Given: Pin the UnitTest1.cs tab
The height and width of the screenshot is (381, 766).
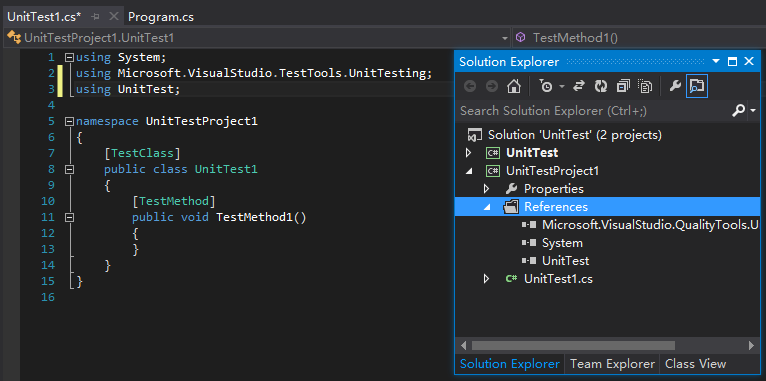Looking at the screenshot, I should pyautogui.click(x=96, y=17).
